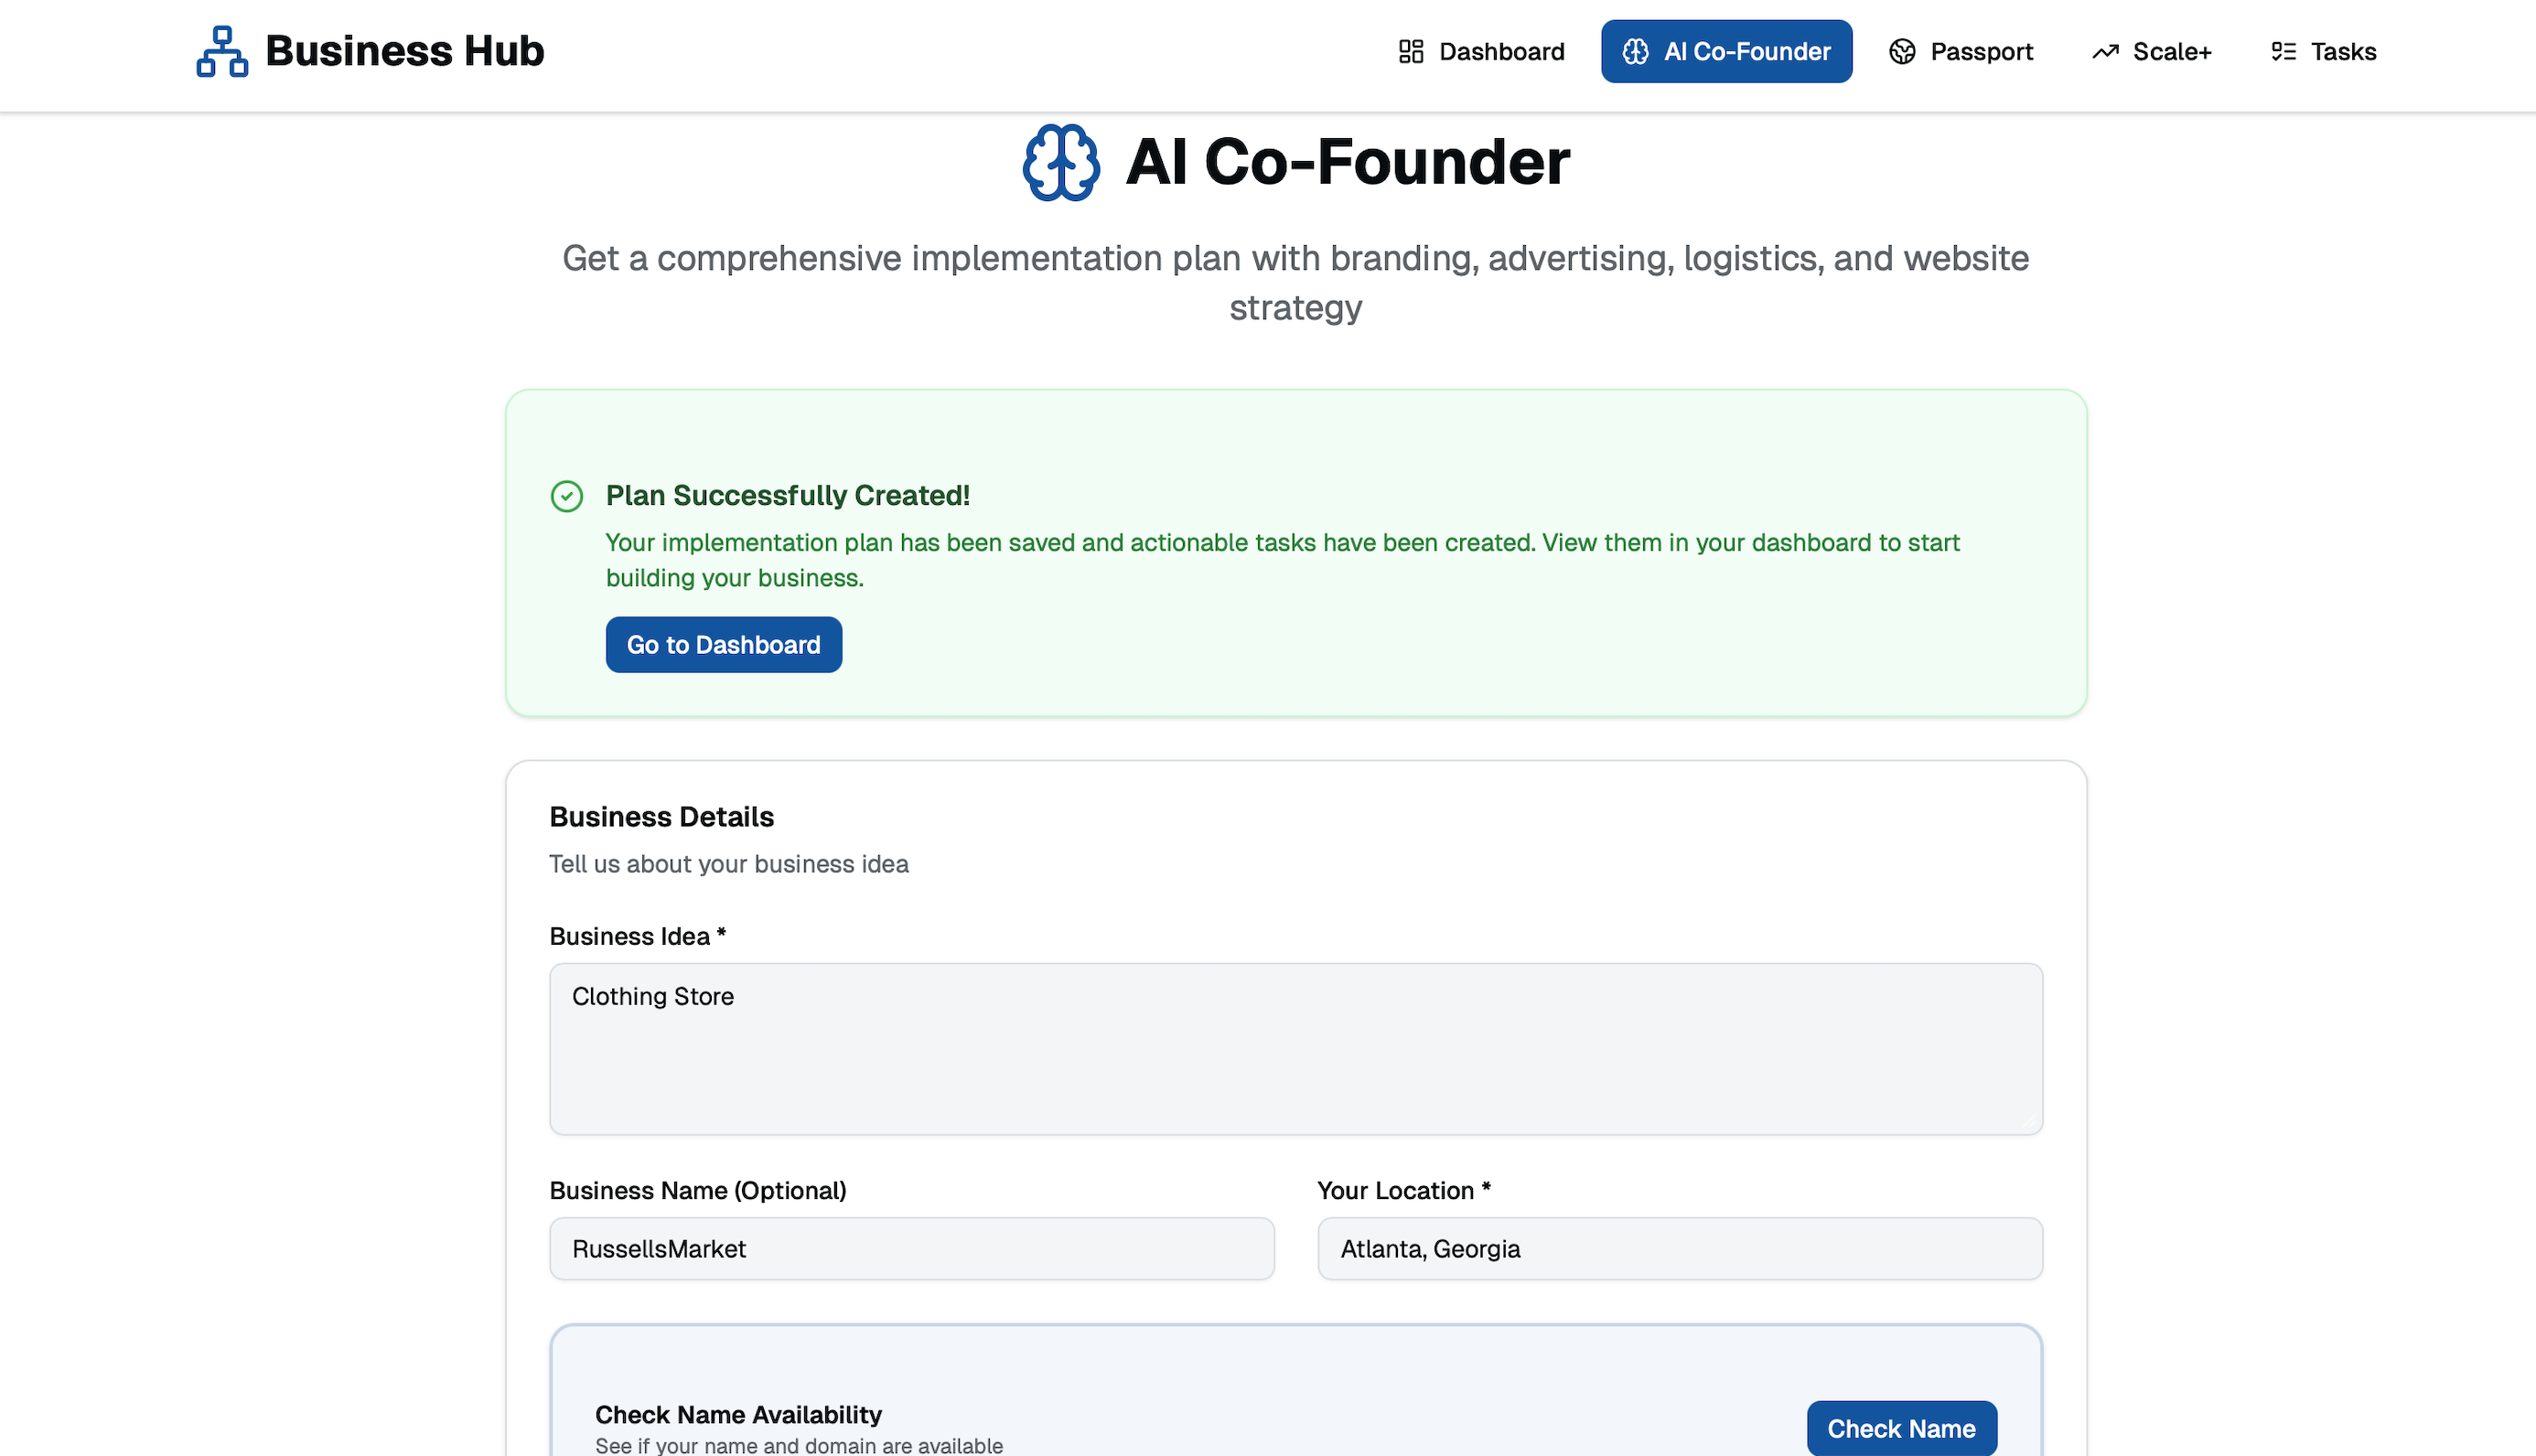This screenshot has height=1456, width=2536.
Task: Click the Atlanta, Georgia location field
Action: 1679,1248
